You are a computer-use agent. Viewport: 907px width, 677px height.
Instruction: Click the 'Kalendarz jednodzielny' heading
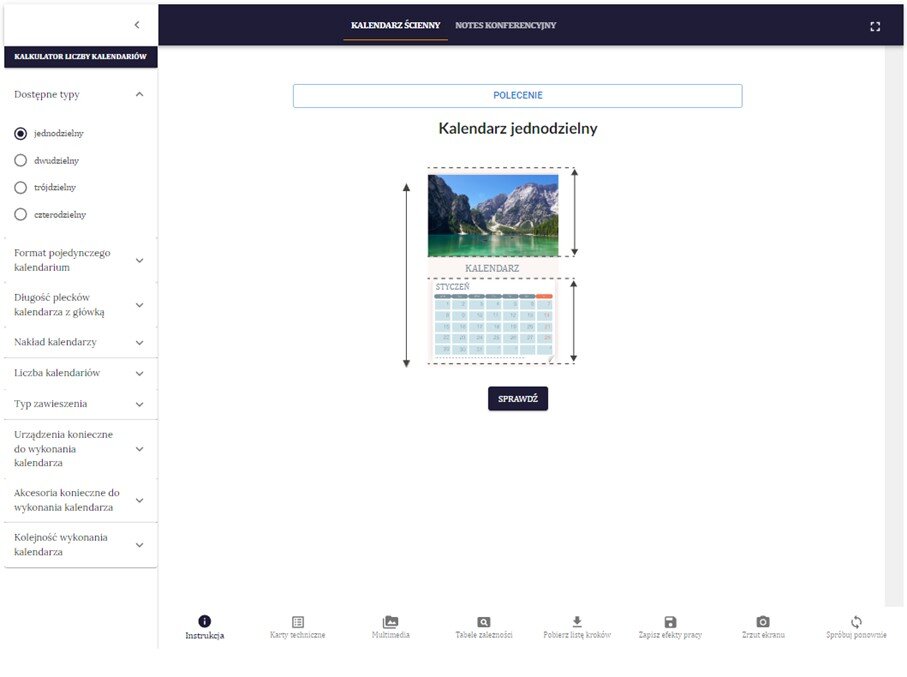pos(518,128)
